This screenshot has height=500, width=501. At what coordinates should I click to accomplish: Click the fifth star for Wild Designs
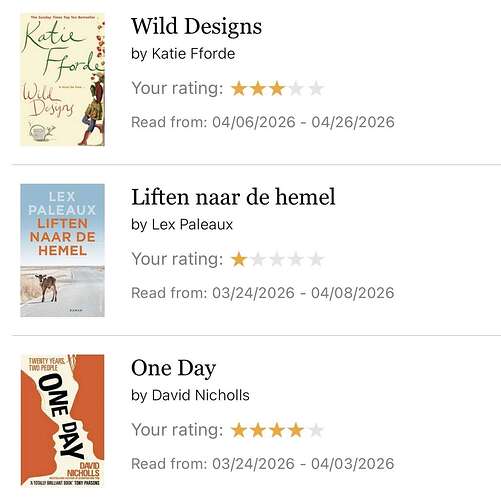point(315,89)
